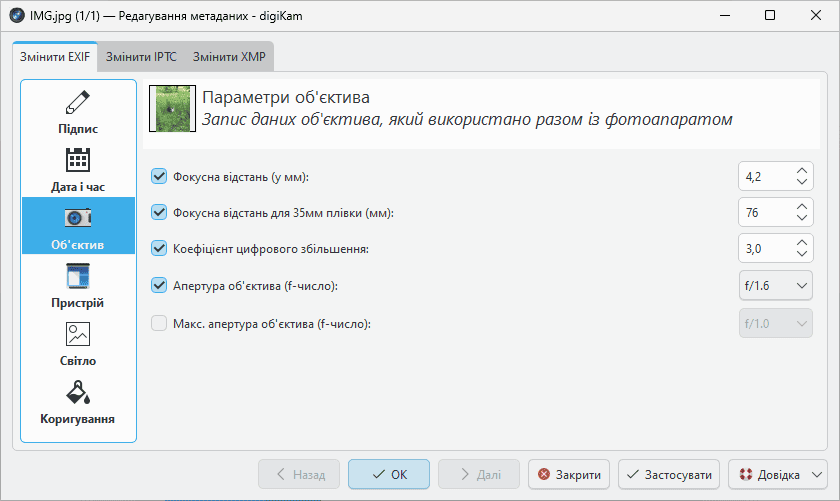840x501 pixels.
Task: Click the Фокусна відстань (у мм) label
Action: pos(241,177)
